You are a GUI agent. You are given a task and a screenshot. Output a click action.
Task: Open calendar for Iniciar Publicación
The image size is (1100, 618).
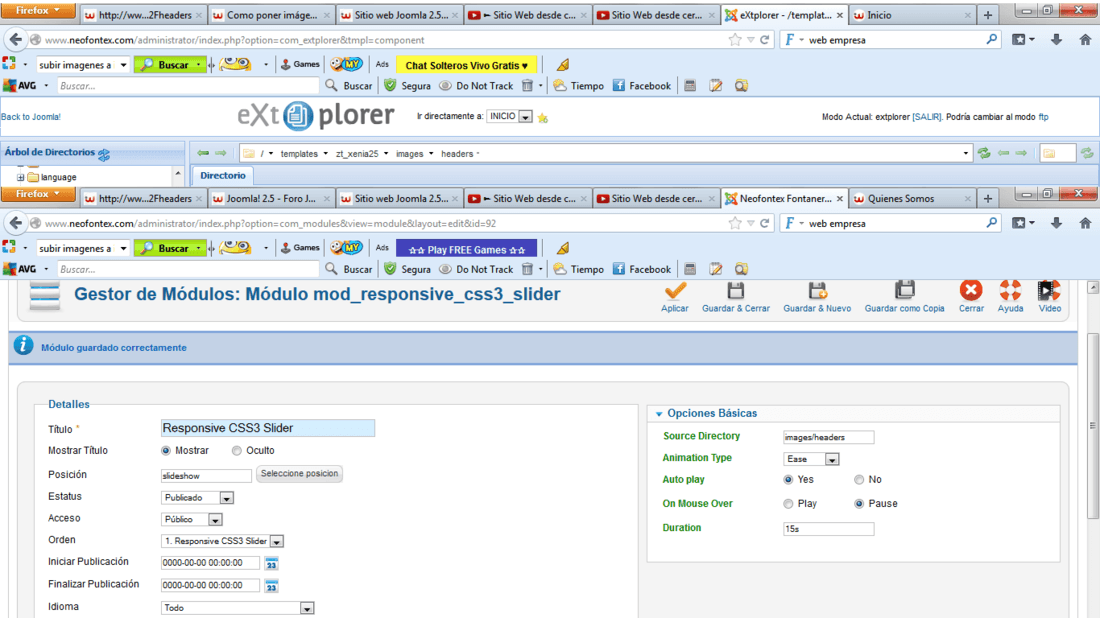pos(271,563)
